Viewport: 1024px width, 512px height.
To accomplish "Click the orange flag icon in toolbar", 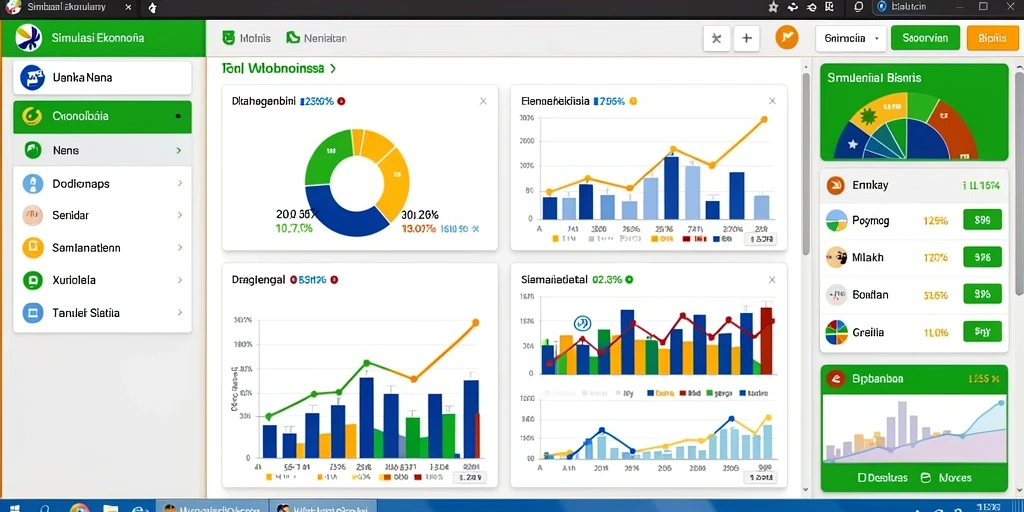I will point(786,38).
